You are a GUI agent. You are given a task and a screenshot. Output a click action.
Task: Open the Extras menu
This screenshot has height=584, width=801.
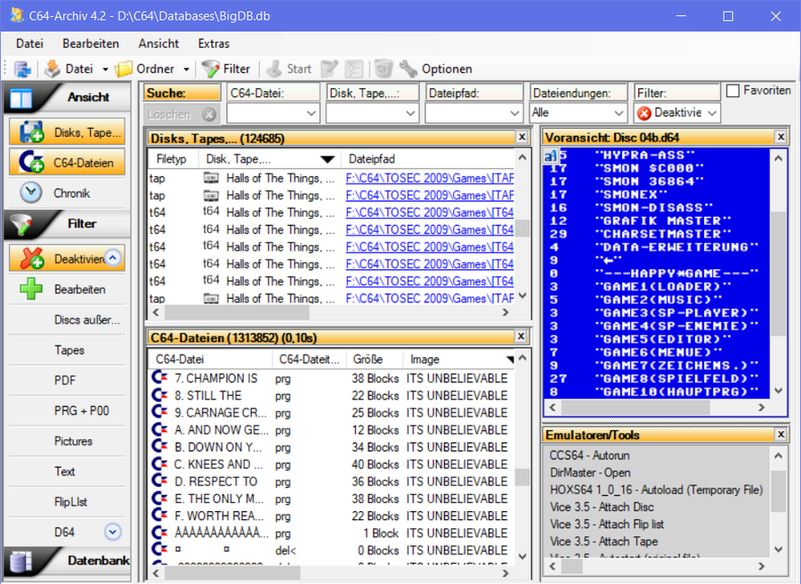tap(214, 43)
